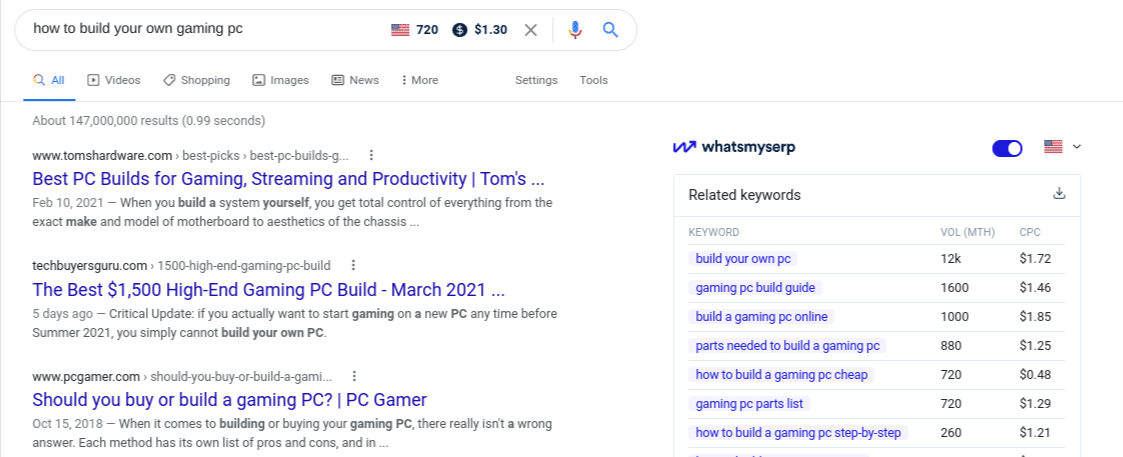Click 'how to build a gaming pc cheap' keyword

click(x=781, y=375)
